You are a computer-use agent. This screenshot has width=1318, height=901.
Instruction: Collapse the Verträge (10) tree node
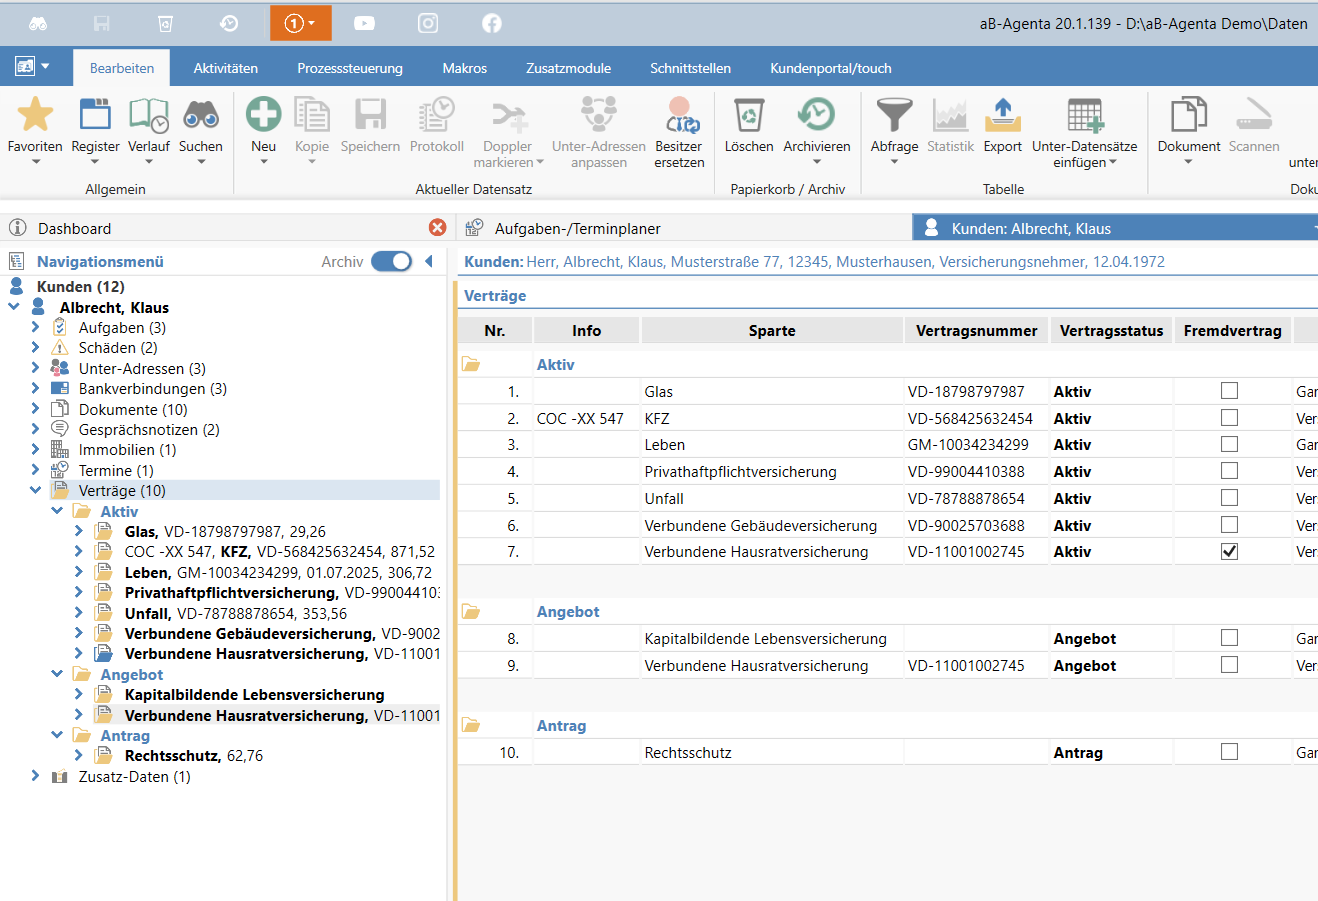[35, 490]
